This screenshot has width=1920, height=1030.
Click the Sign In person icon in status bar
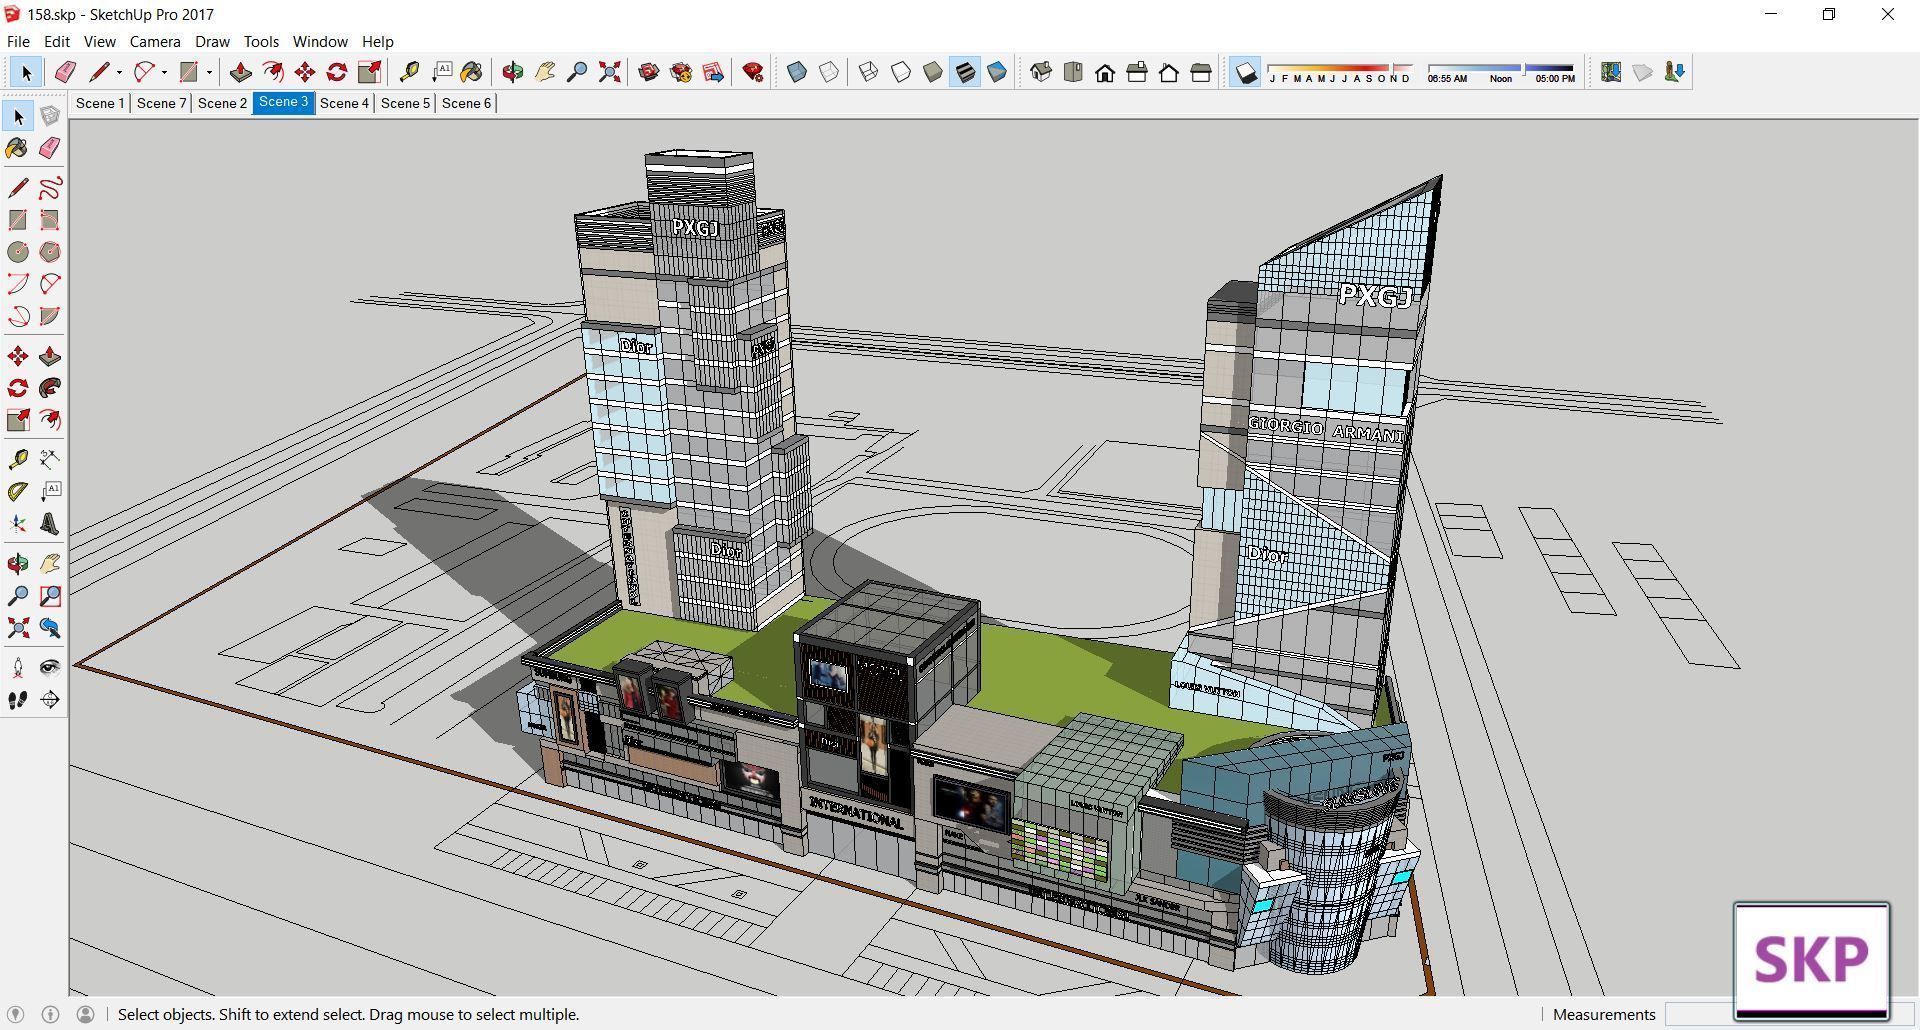86,1014
